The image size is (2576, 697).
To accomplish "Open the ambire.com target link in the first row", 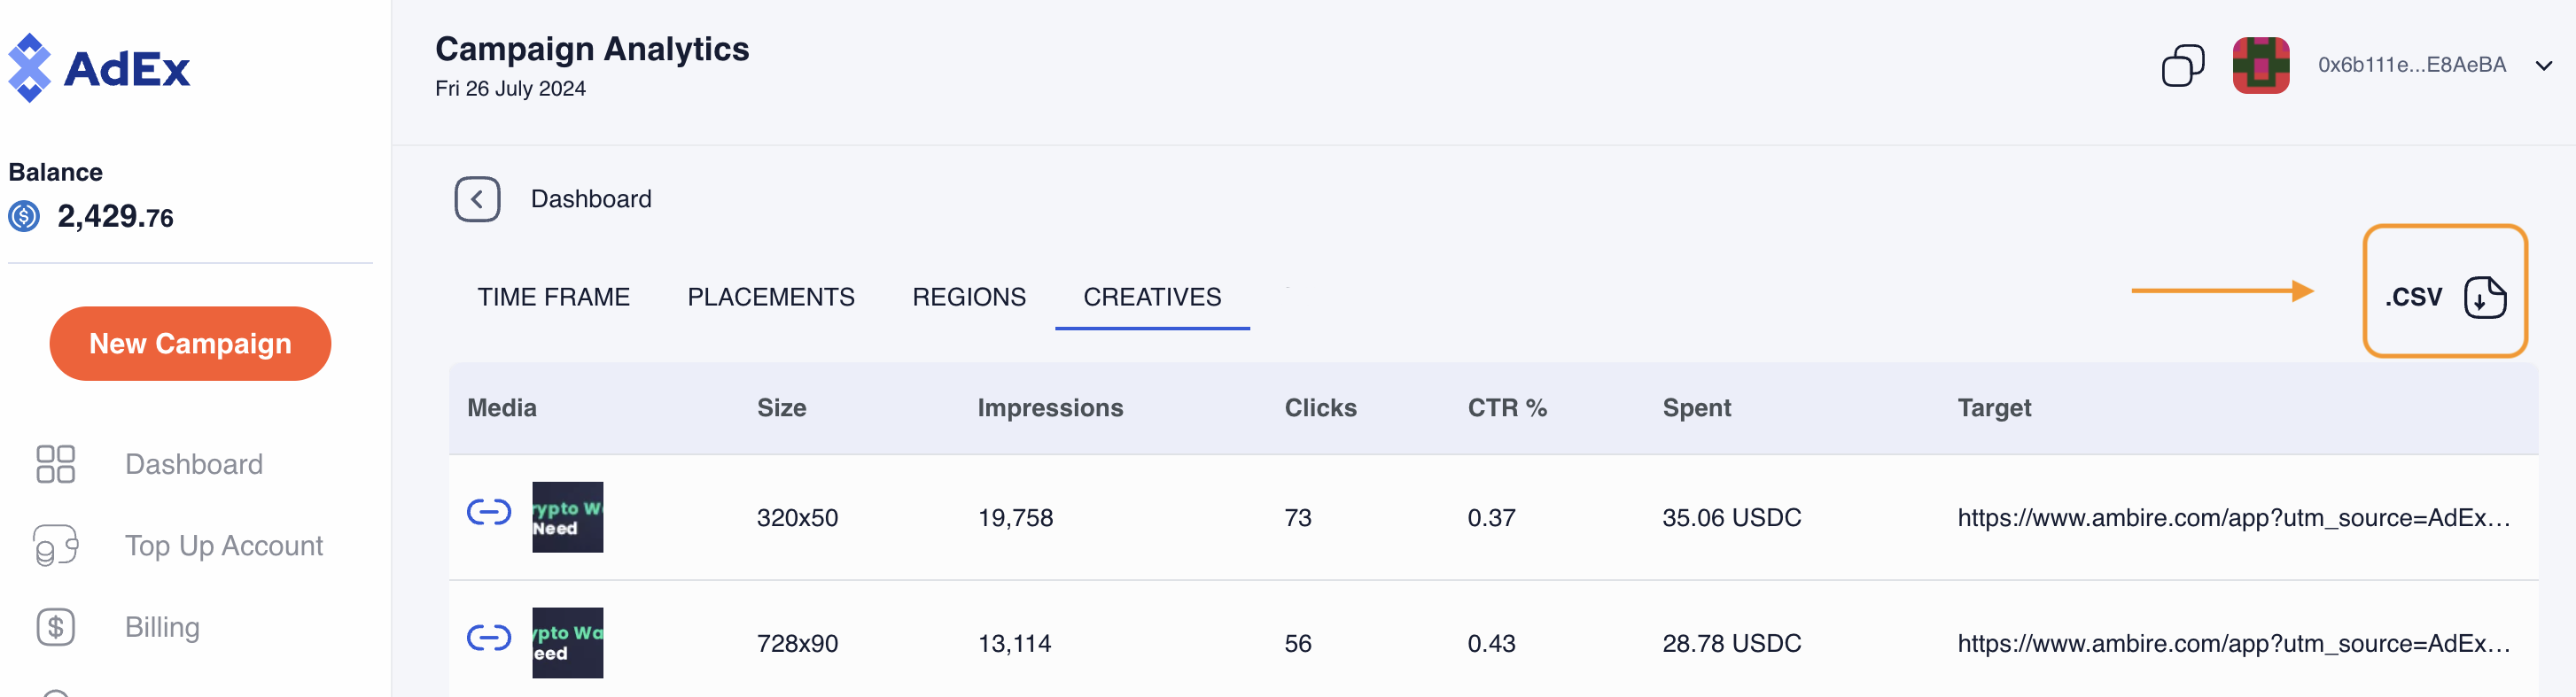I will pos(2233,518).
